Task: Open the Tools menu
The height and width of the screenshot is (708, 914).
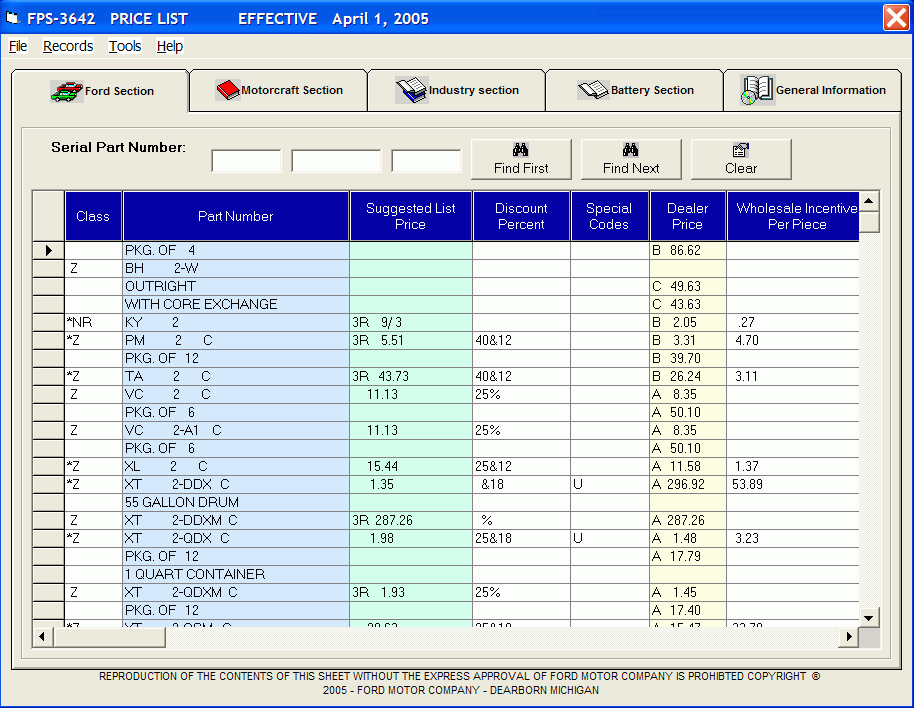Action: point(125,46)
